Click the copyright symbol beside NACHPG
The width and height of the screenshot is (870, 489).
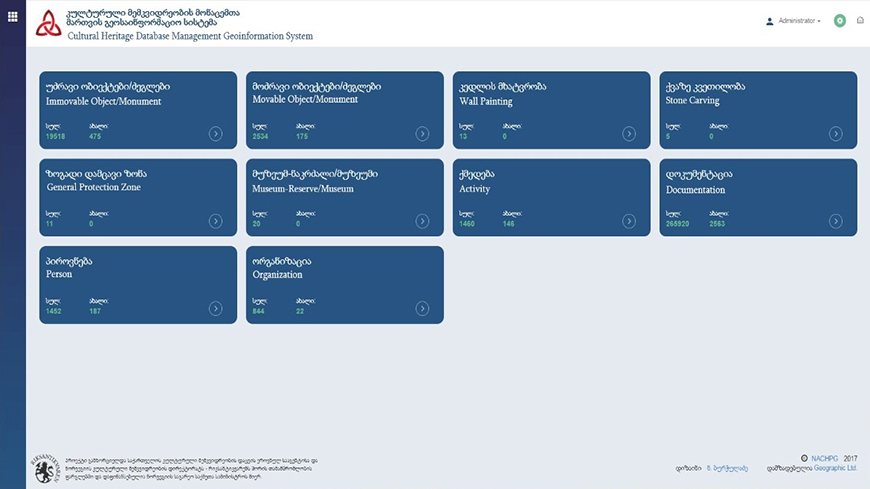coord(804,458)
